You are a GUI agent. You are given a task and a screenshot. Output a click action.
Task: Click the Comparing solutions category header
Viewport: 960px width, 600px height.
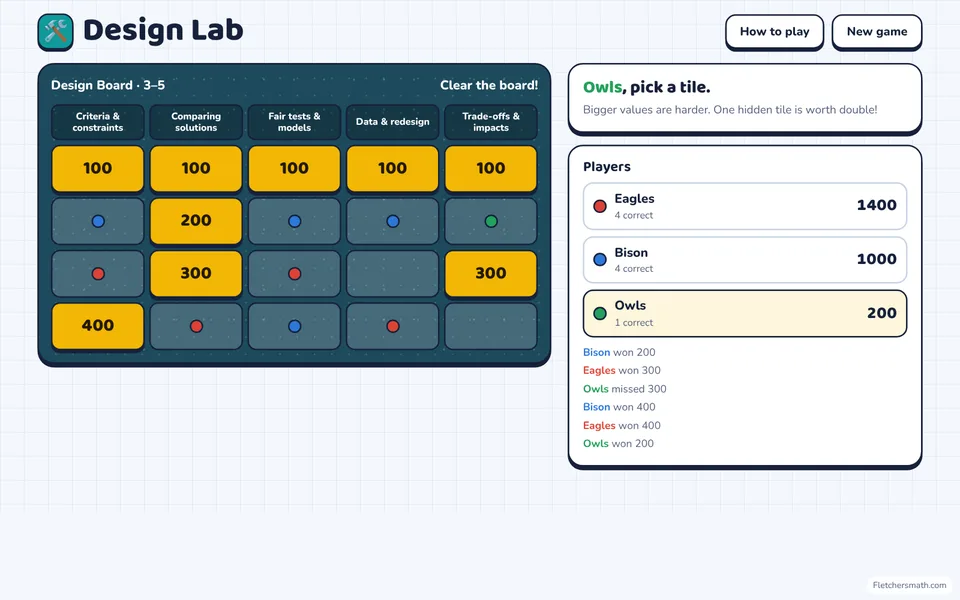(x=196, y=122)
